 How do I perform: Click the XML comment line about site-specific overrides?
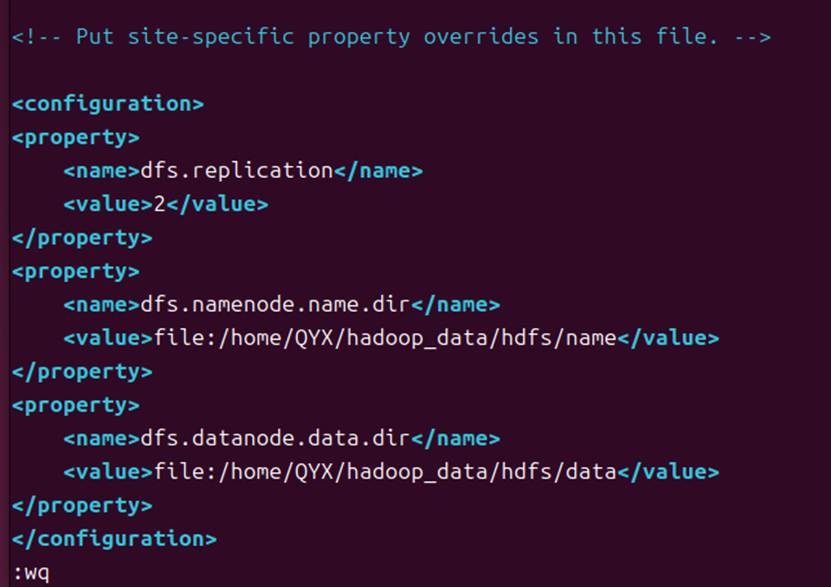(x=391, y=37)
